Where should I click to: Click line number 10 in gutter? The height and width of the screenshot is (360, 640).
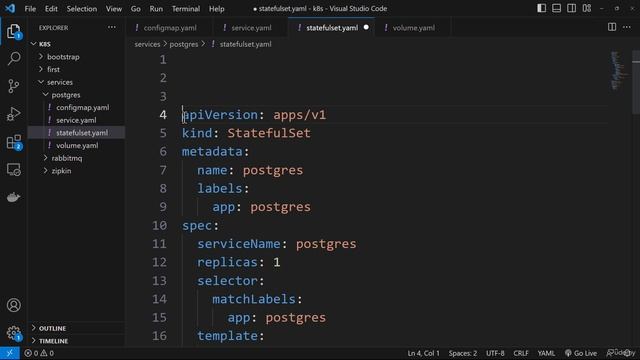159,225
